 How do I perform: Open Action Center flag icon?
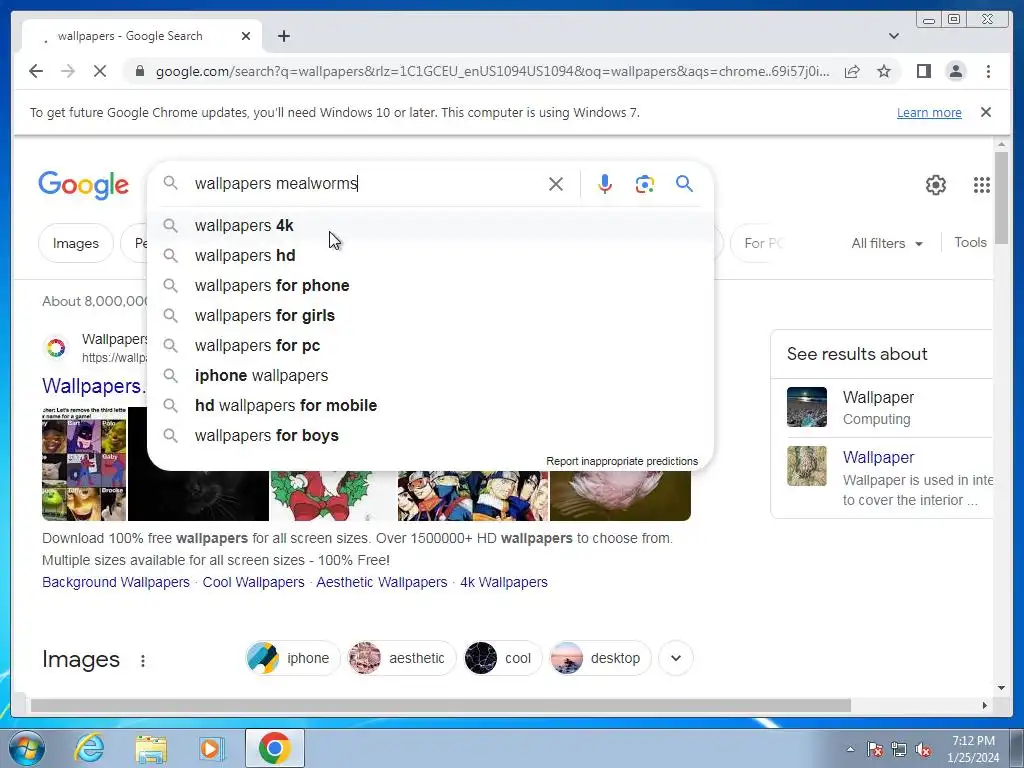pos(875,749)
